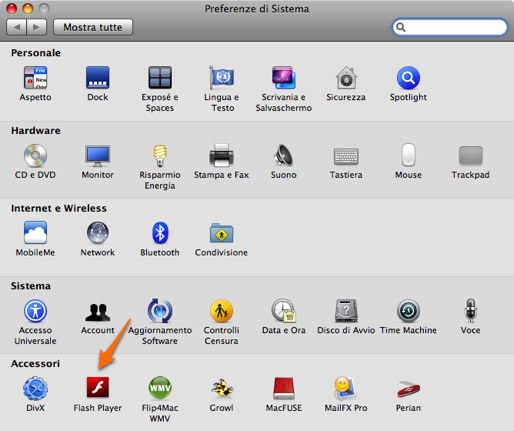Image resolution: width=514 pixels, height=431 pixels.
Task: Go back with the left arrow button
Action: click(x=17, y=27)
